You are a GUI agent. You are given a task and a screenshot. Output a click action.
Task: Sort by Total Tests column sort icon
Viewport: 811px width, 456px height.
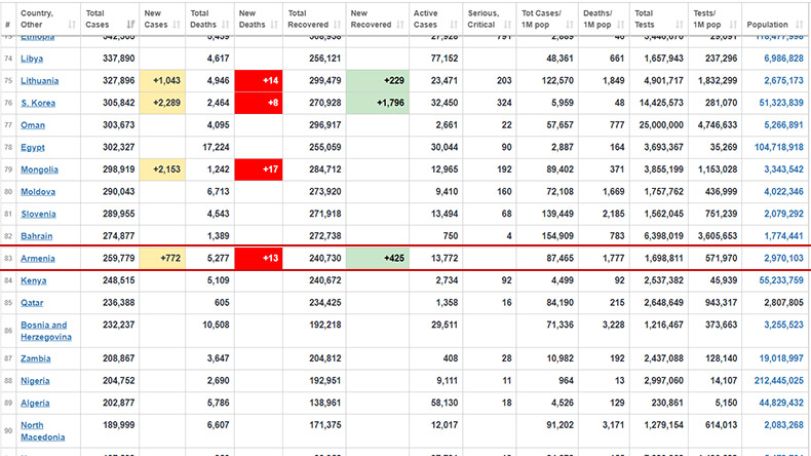(x=679, y=24)
